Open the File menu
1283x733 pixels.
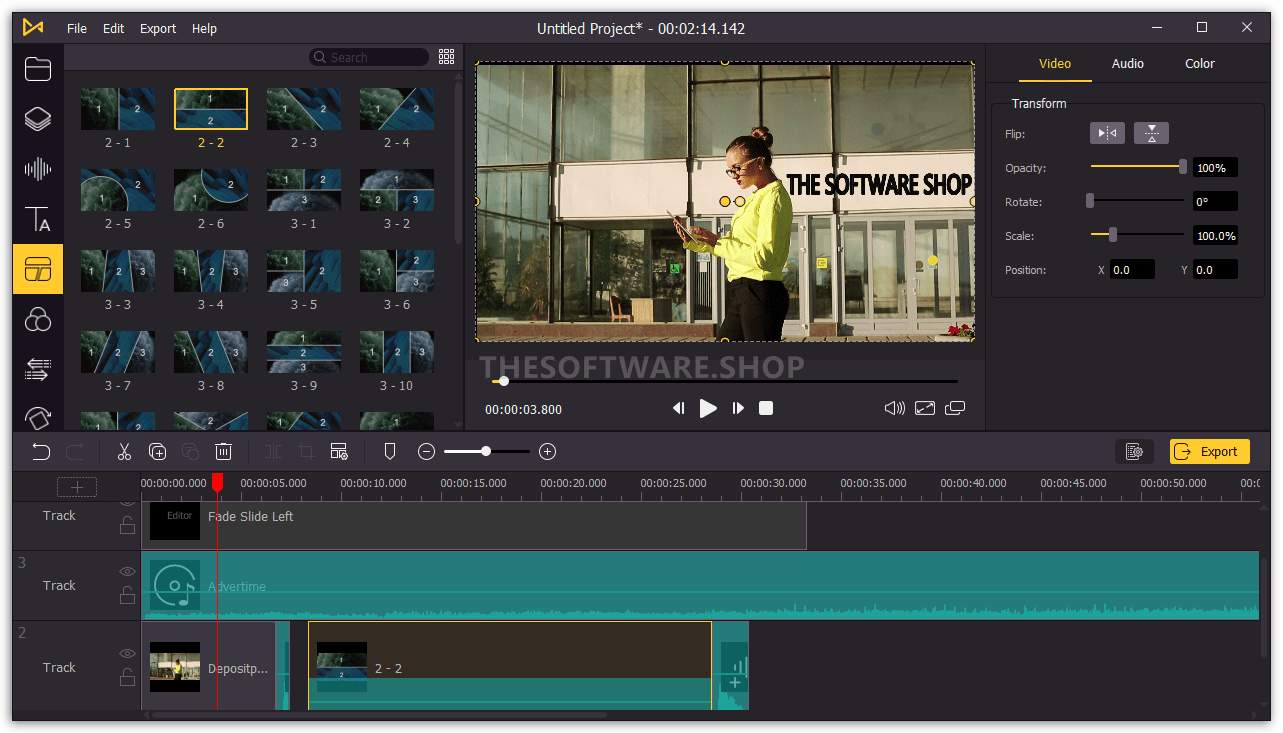[x=77, y=28]
